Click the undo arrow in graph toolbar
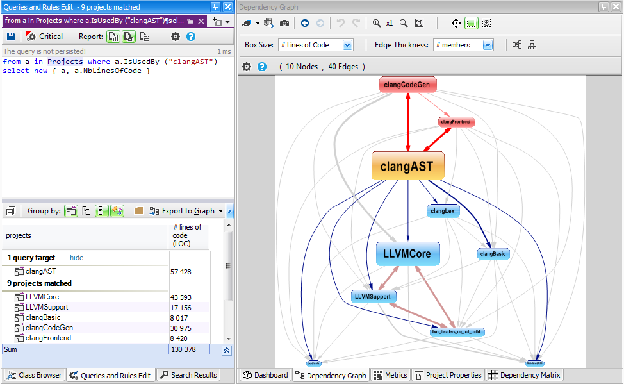 (341, 23)
